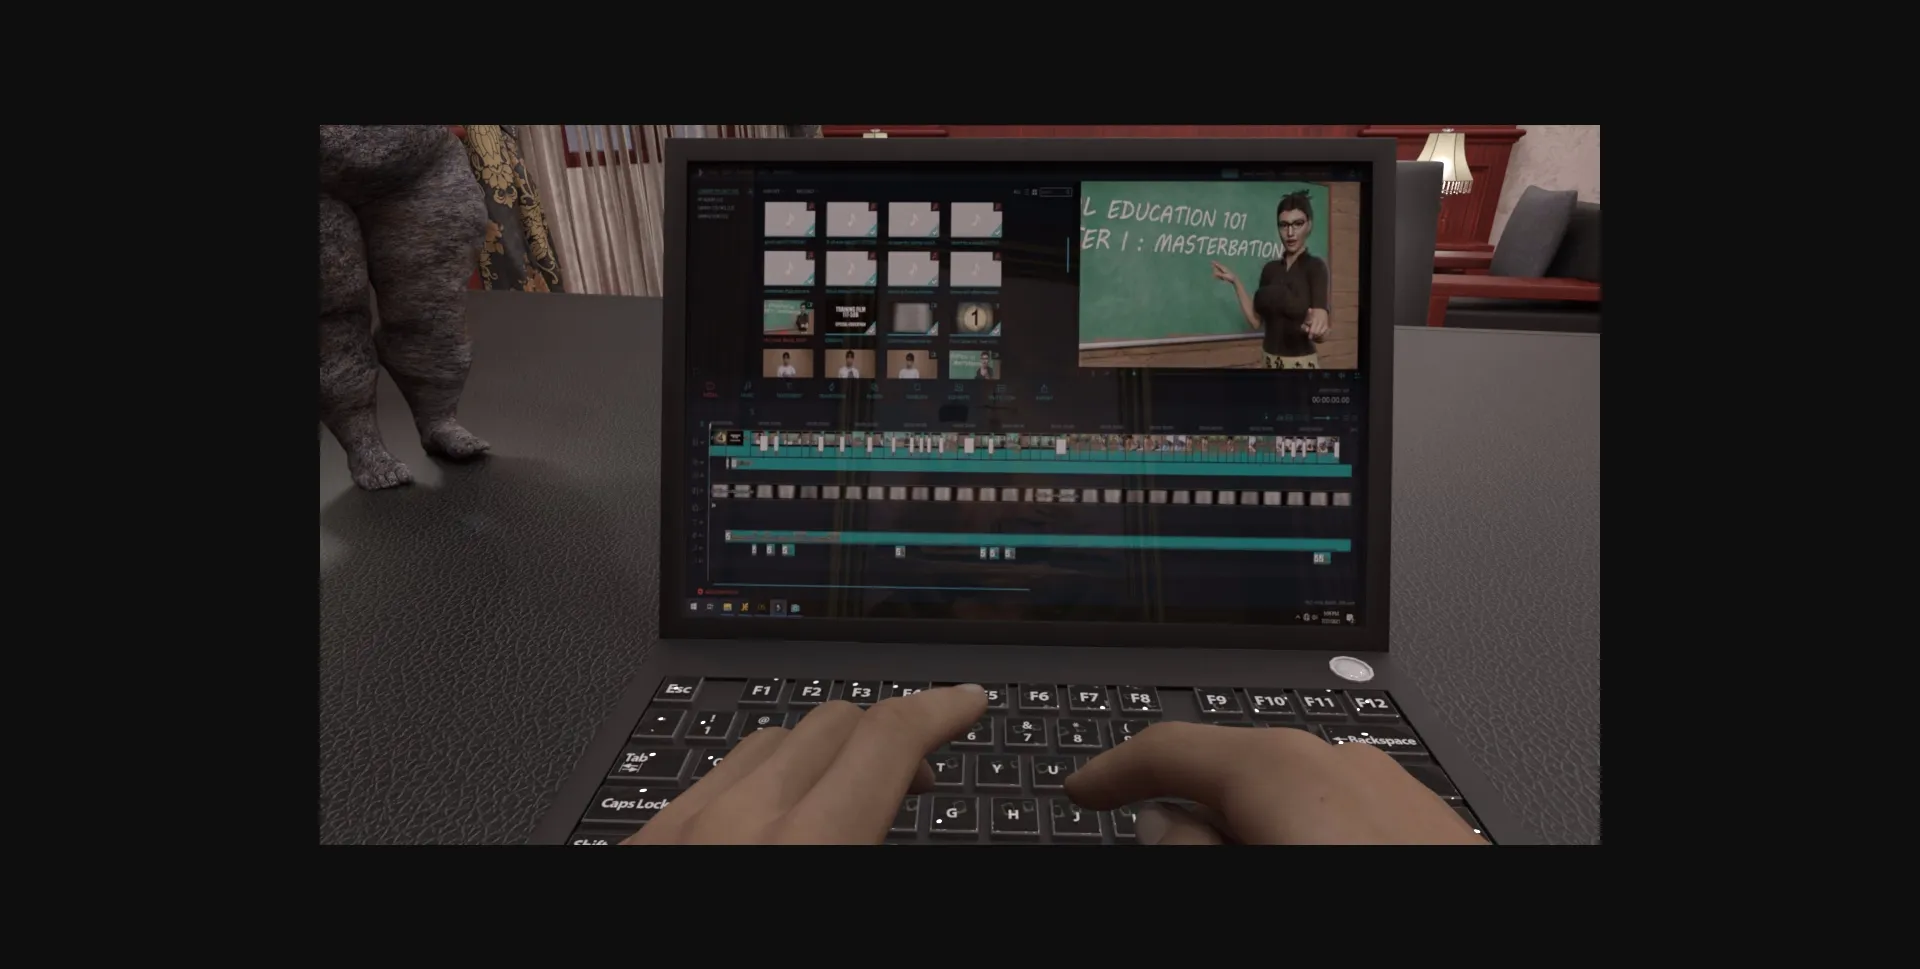Viewport: 1920px width, 969px height.
Task: Select the black training film title thumbnail
Action: 849,319
